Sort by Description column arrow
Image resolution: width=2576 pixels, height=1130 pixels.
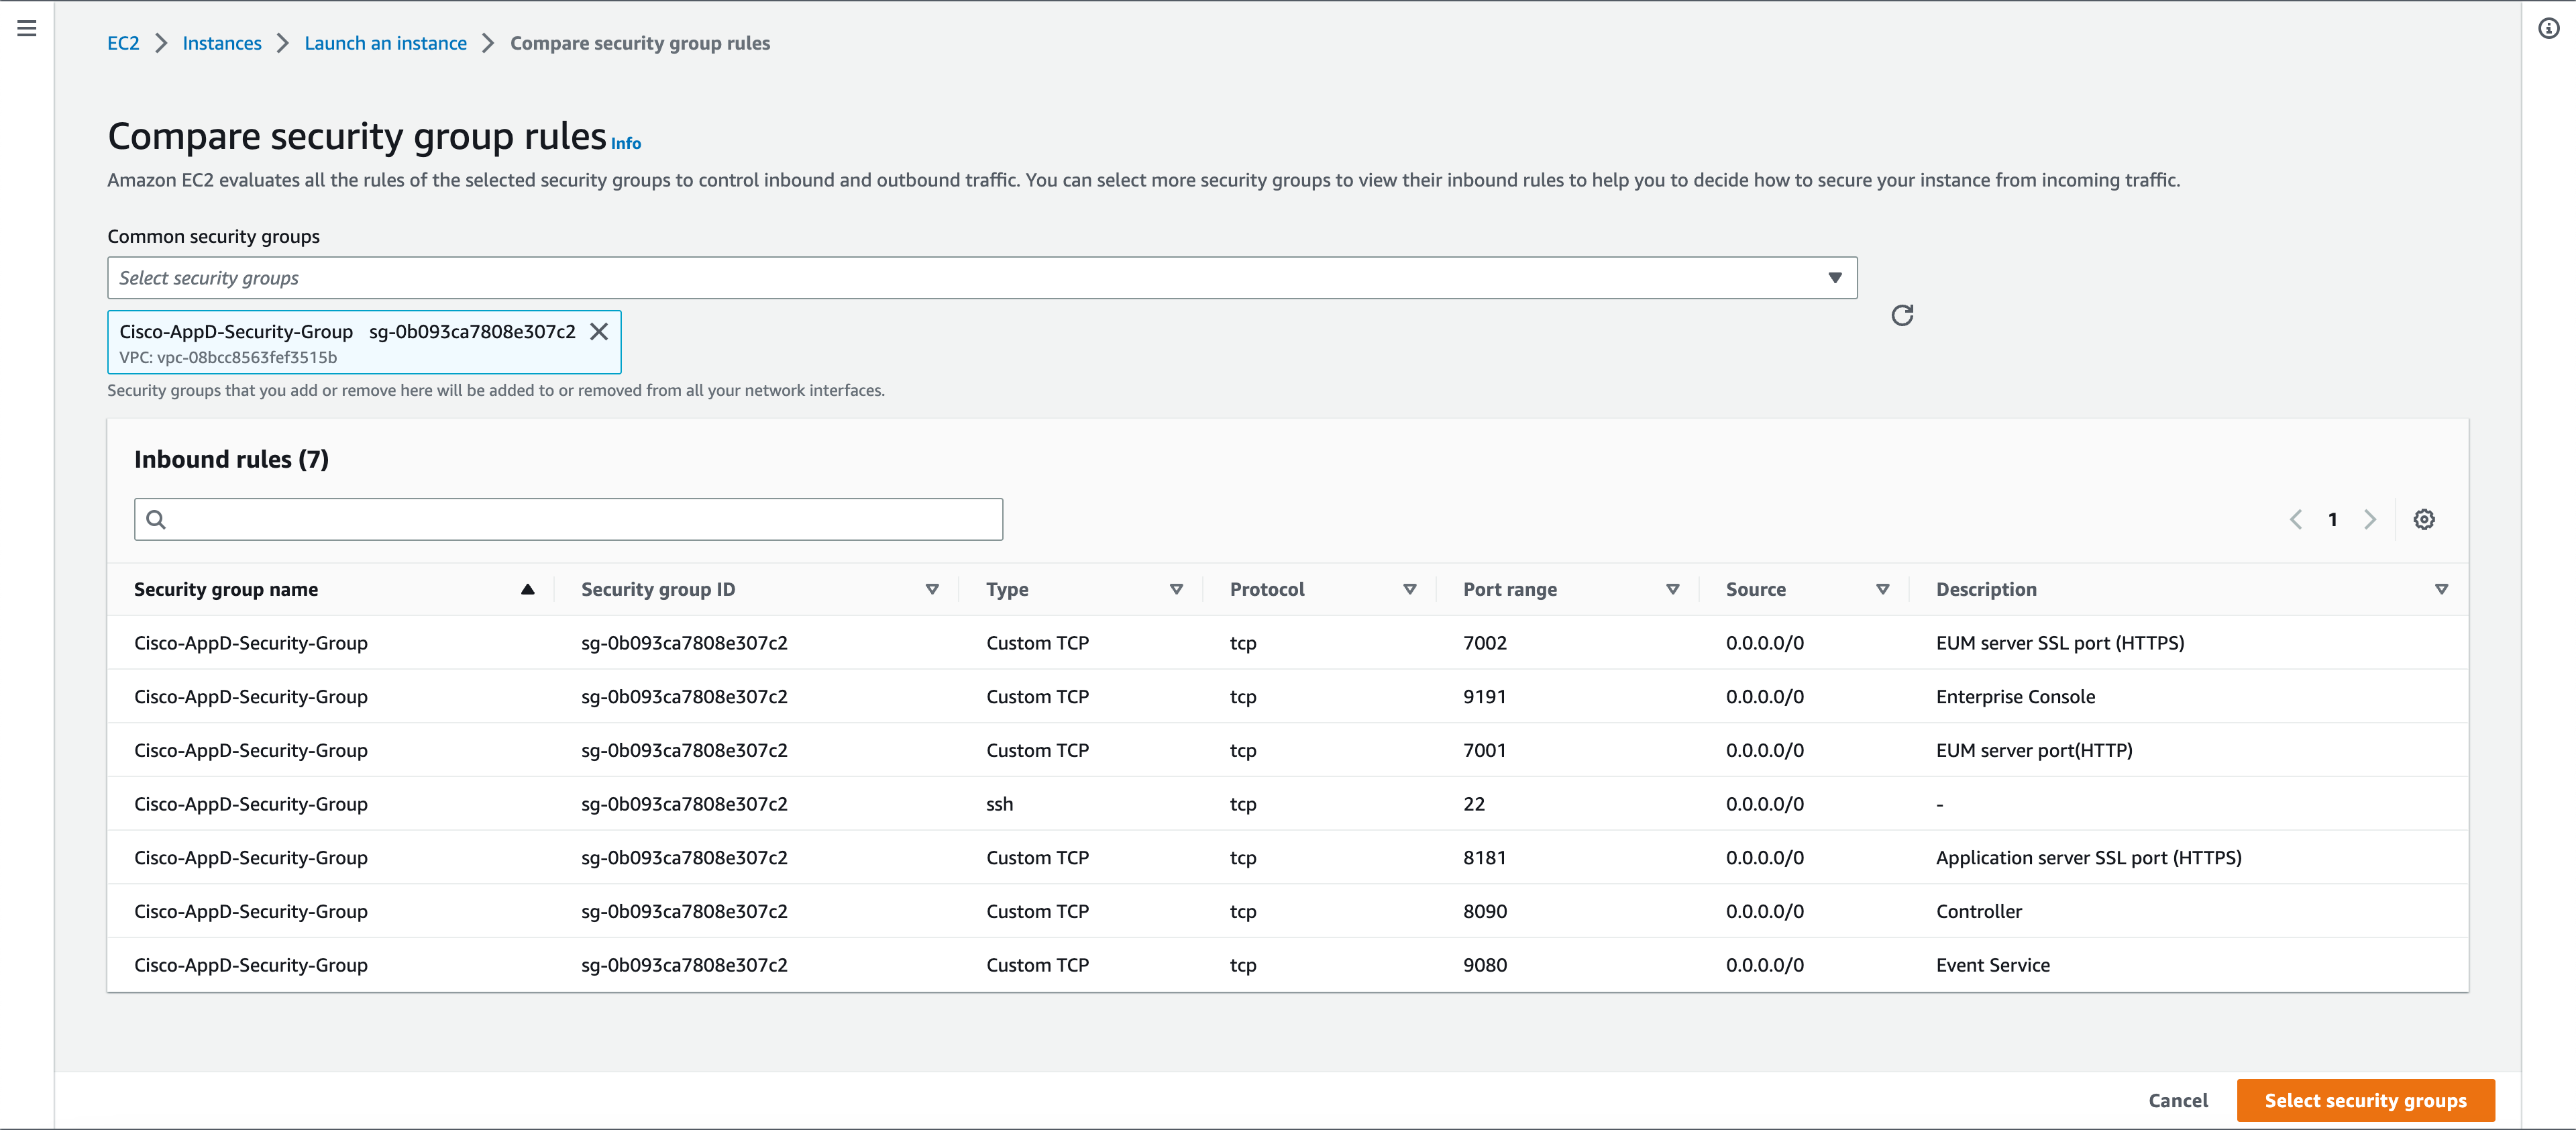tap(2442, 589)
